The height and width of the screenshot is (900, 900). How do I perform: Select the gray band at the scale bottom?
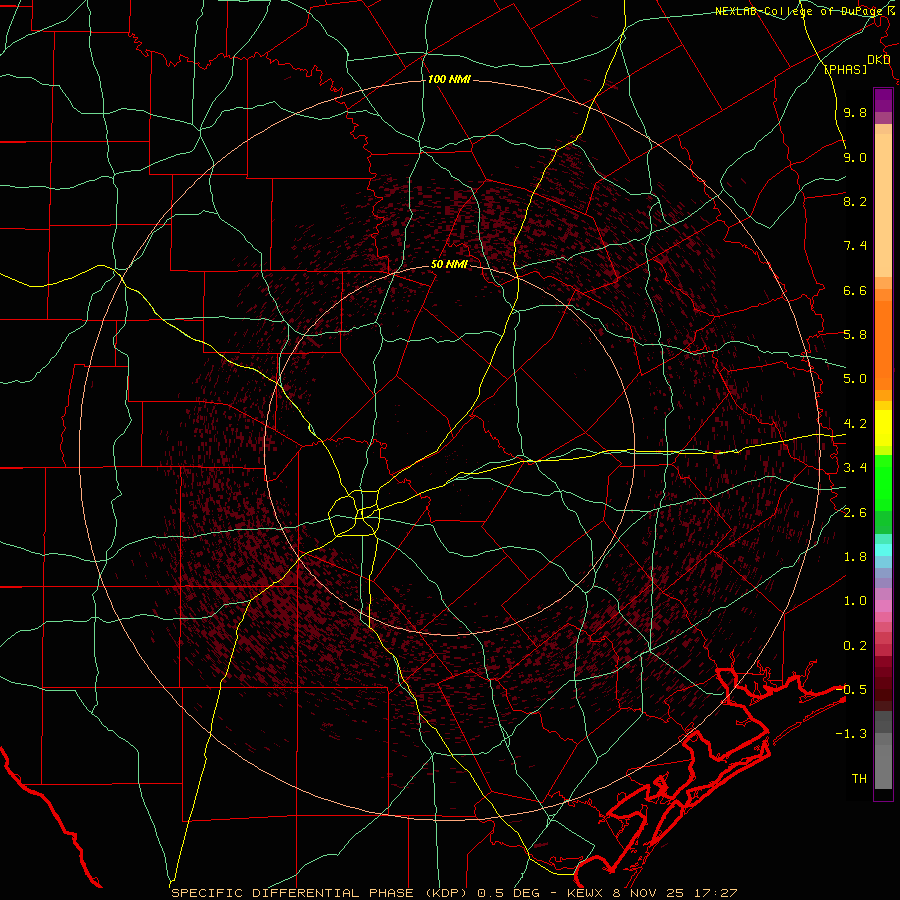click(x=883, y=750)
